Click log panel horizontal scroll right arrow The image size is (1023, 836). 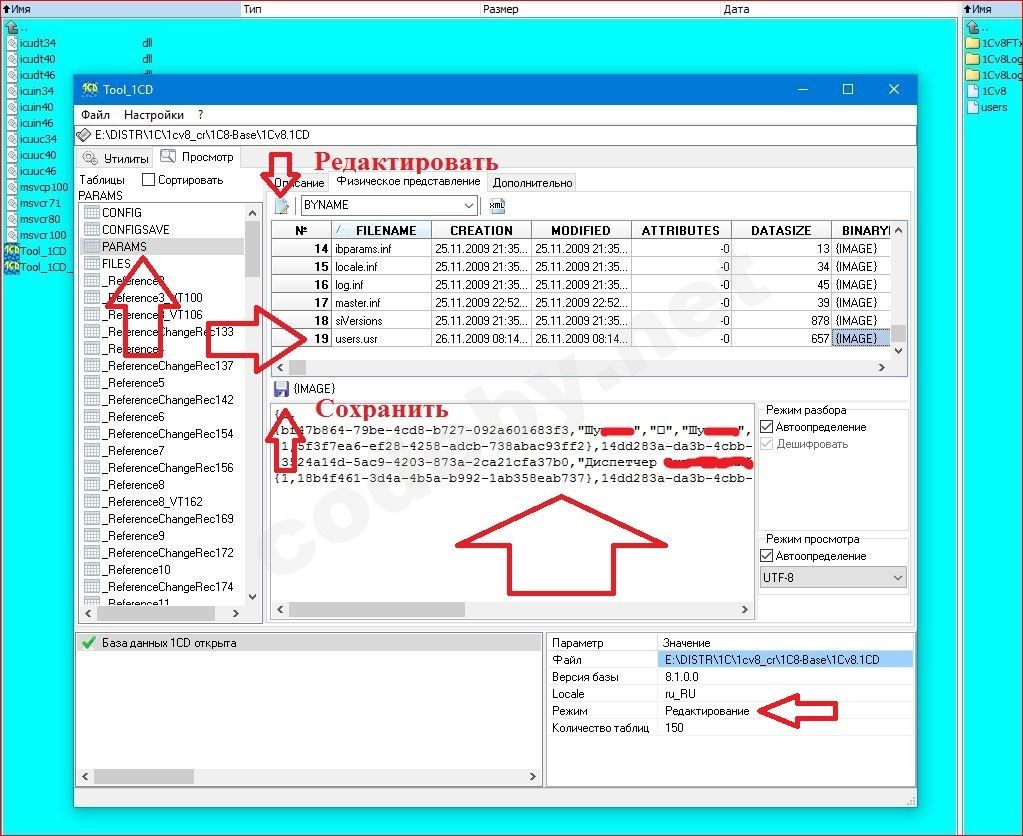pos(533,777)
